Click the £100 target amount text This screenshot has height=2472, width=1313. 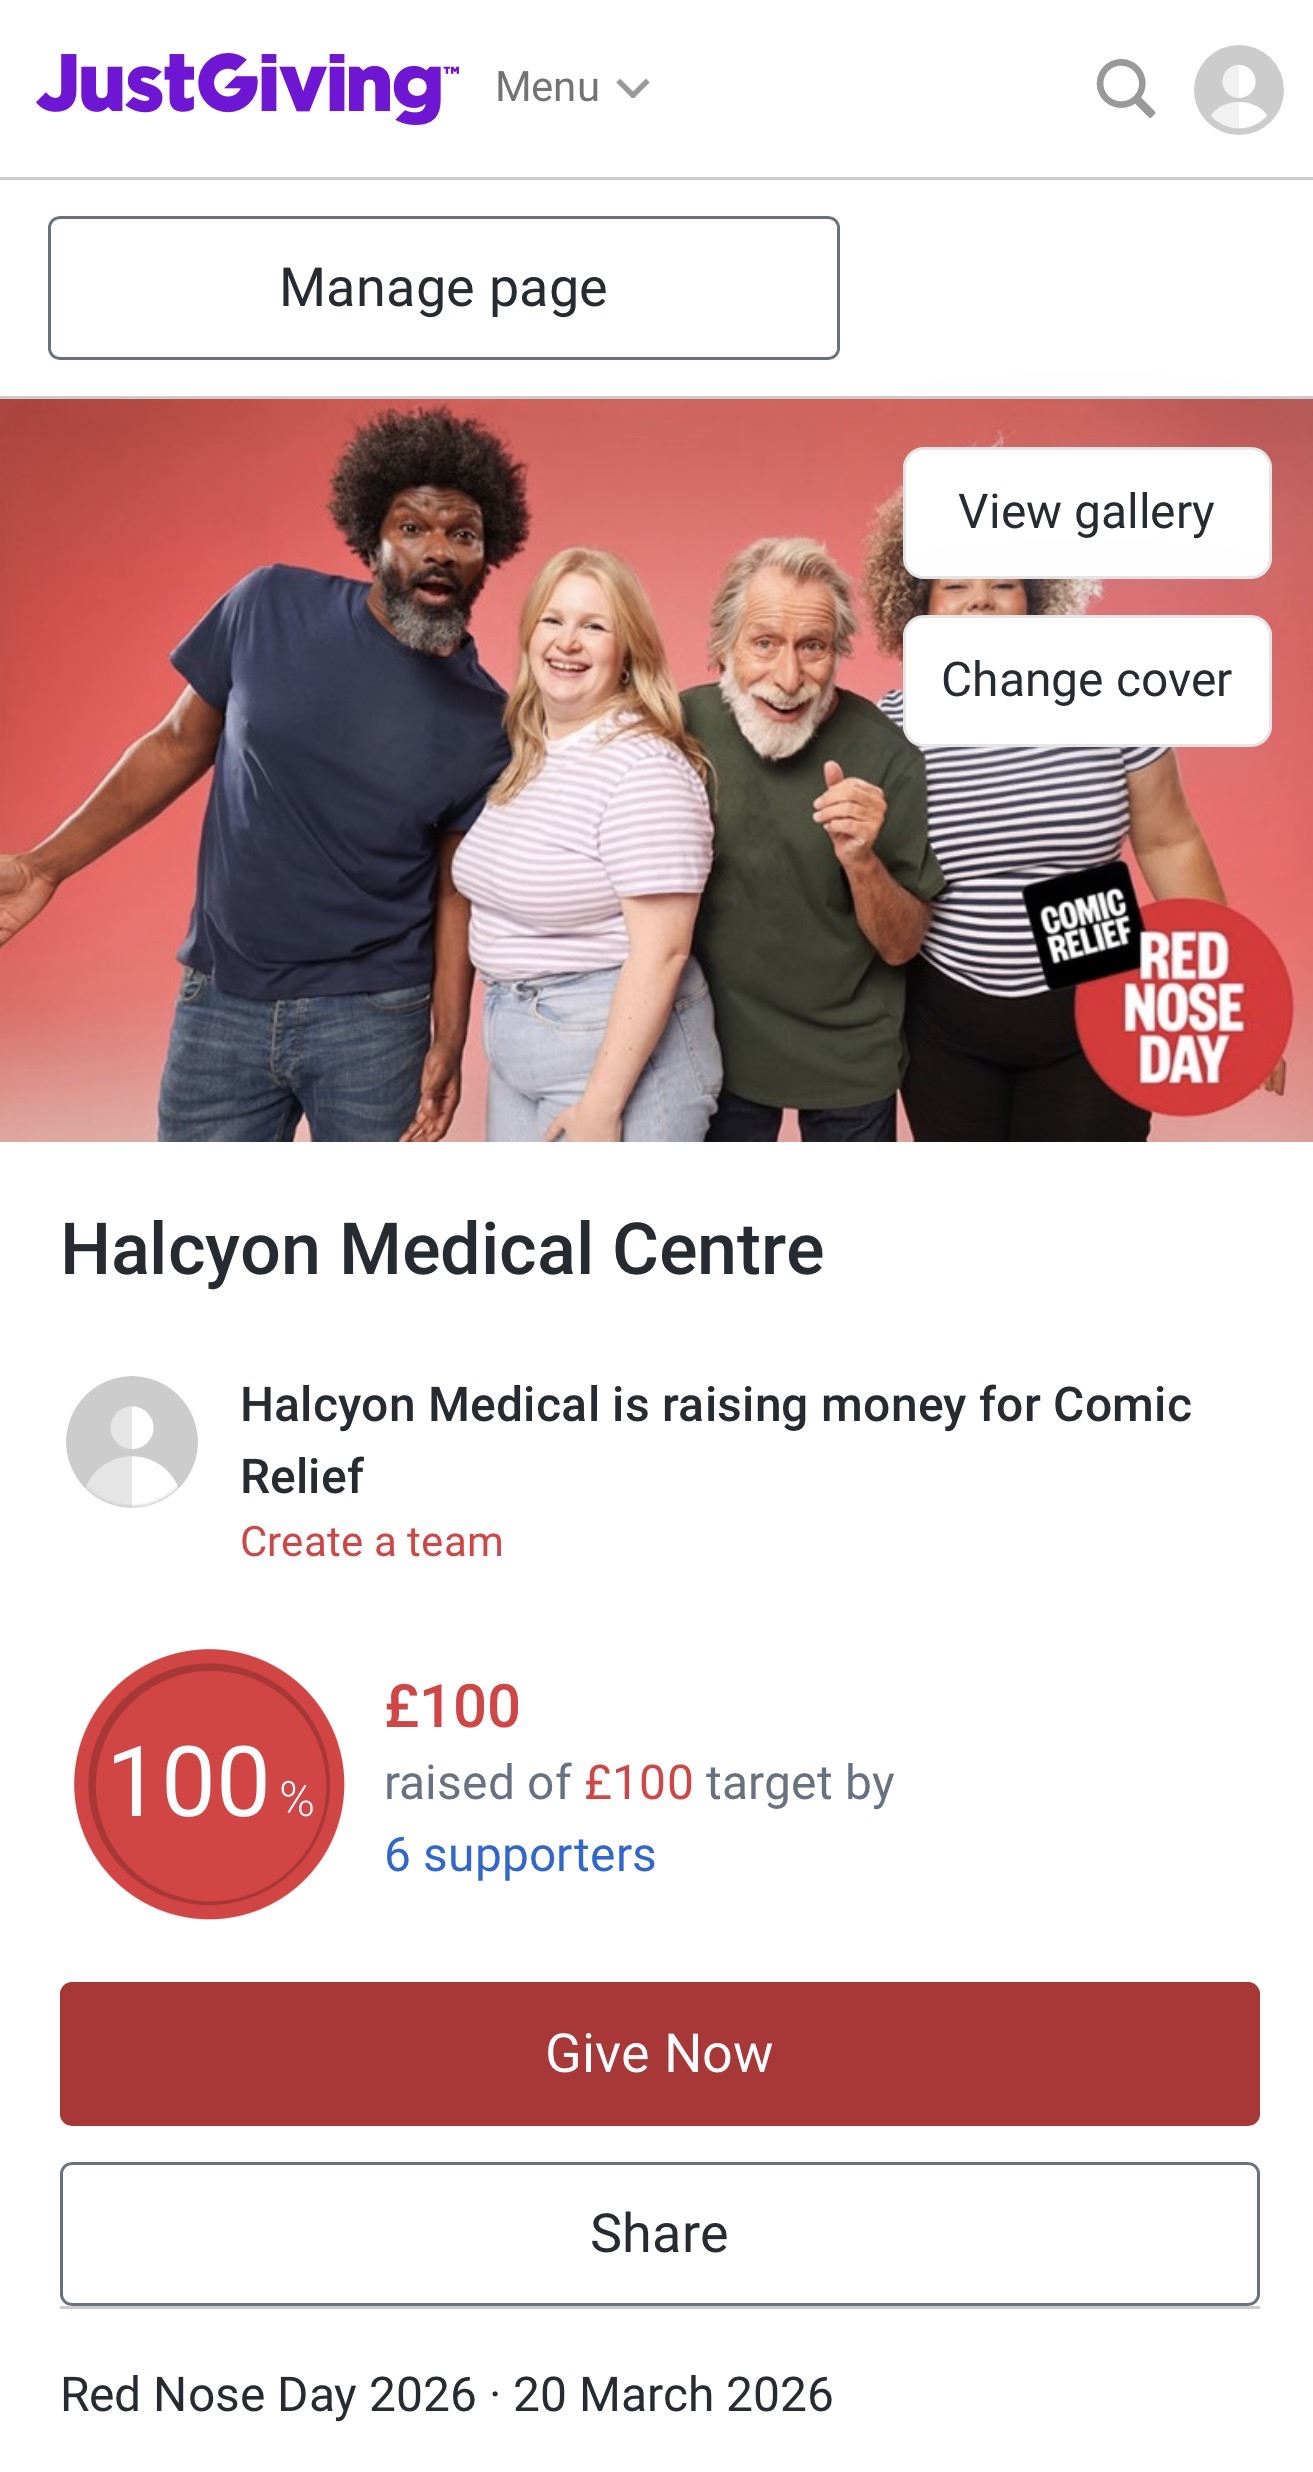638,1782
